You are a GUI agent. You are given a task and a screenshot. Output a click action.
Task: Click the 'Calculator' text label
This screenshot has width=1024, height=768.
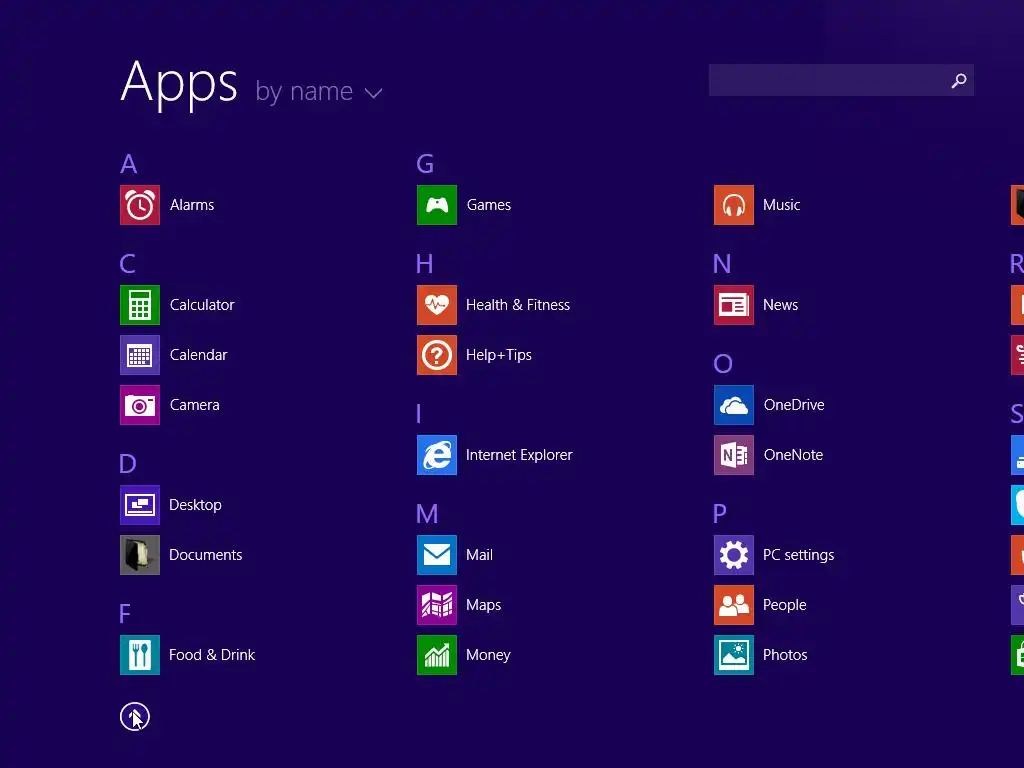point(202,305)
